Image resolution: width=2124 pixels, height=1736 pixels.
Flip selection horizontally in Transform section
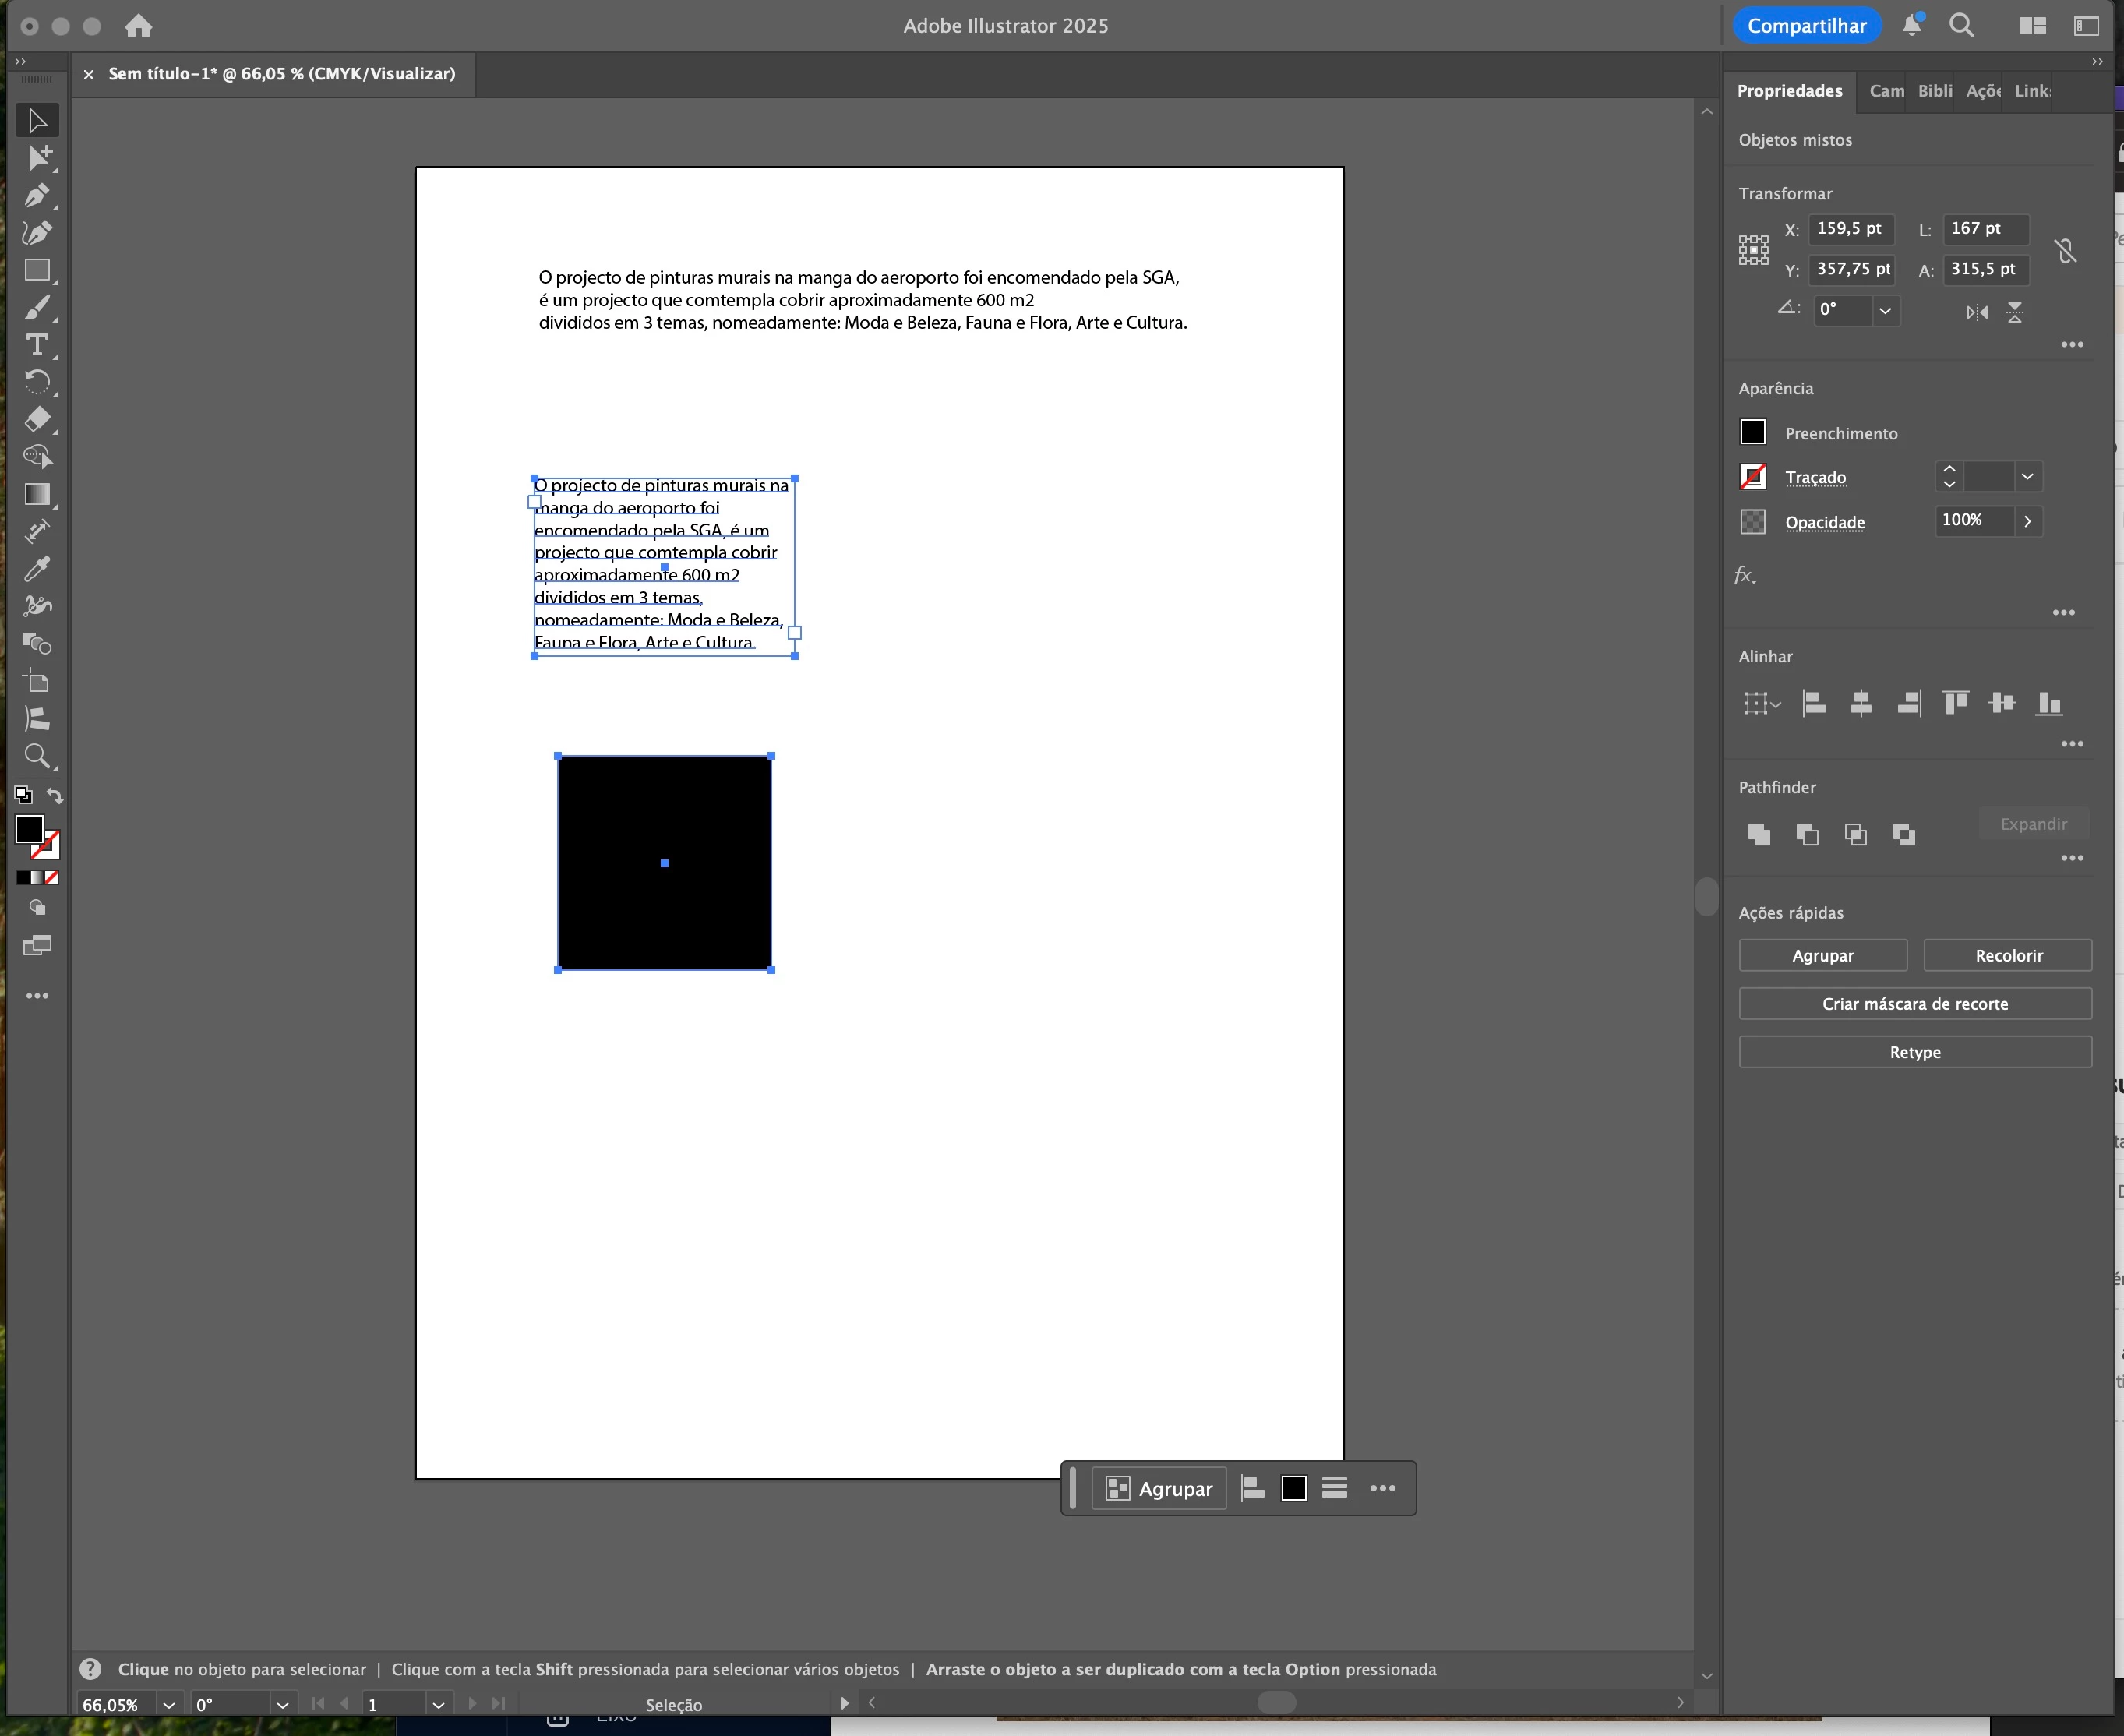[x=1976, y=312]
